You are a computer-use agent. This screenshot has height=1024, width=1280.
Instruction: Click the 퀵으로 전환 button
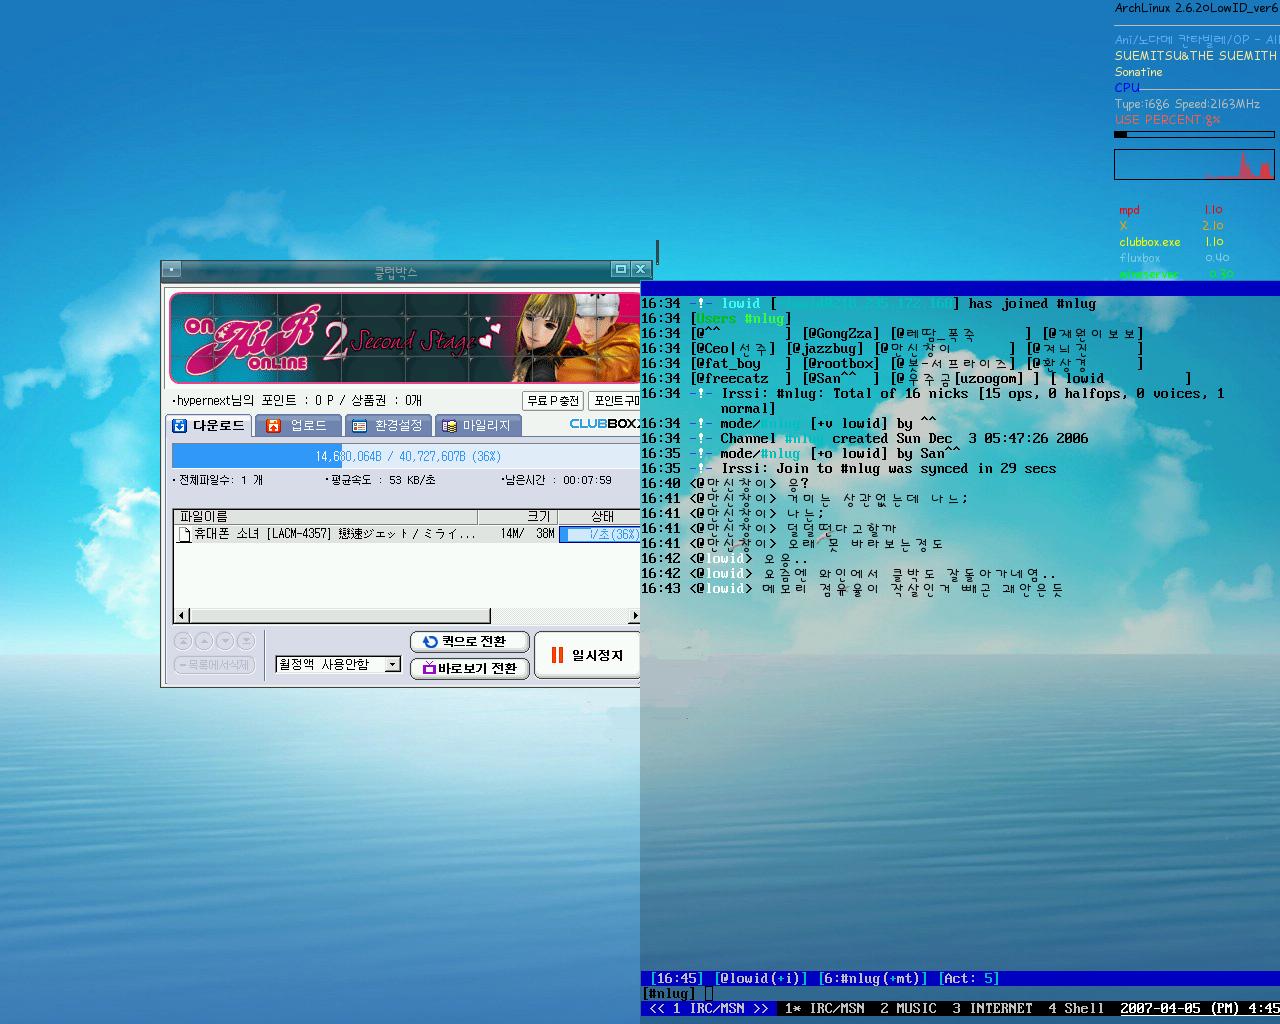tap(470, 642)
